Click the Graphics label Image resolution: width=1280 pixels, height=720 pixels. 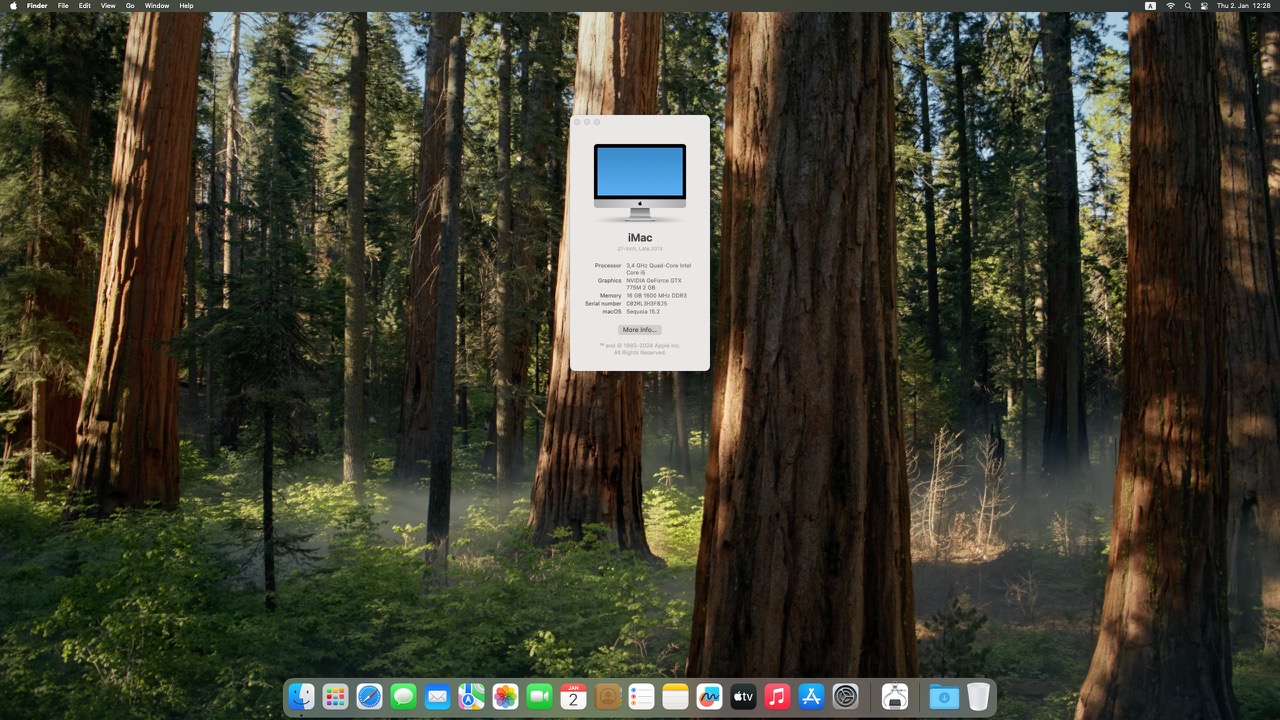(x=610, y=281)
